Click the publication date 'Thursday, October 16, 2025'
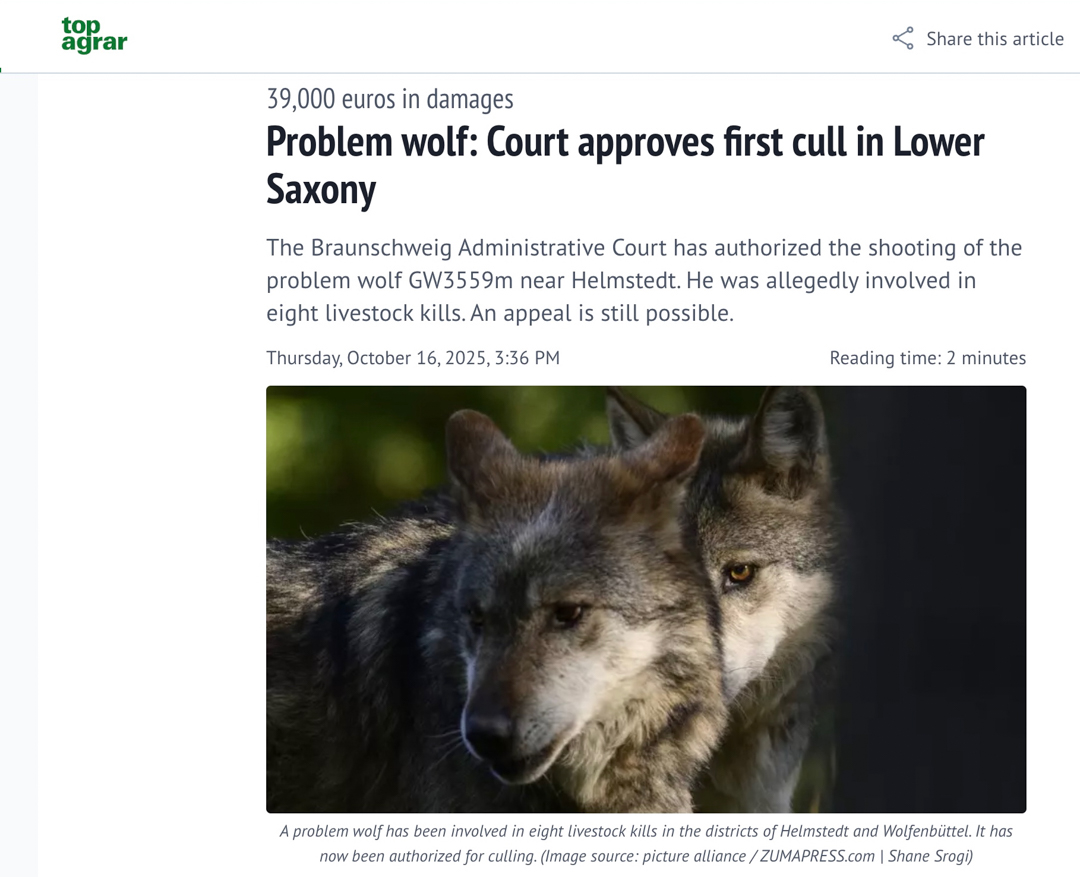This screenshot has height=877, width=1080. click(x=377, y=358)
